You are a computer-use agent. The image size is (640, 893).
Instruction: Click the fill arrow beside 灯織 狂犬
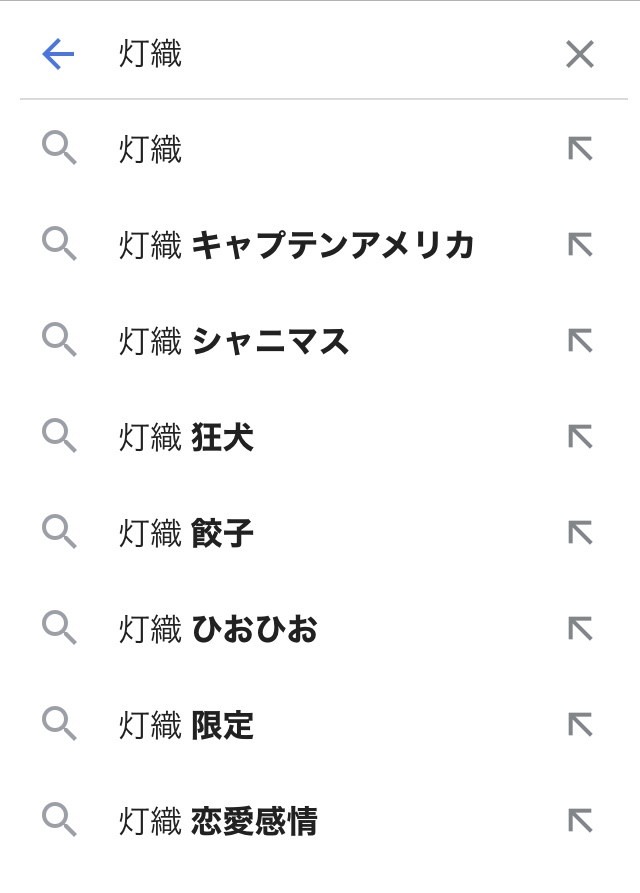(x=580, y=437)
